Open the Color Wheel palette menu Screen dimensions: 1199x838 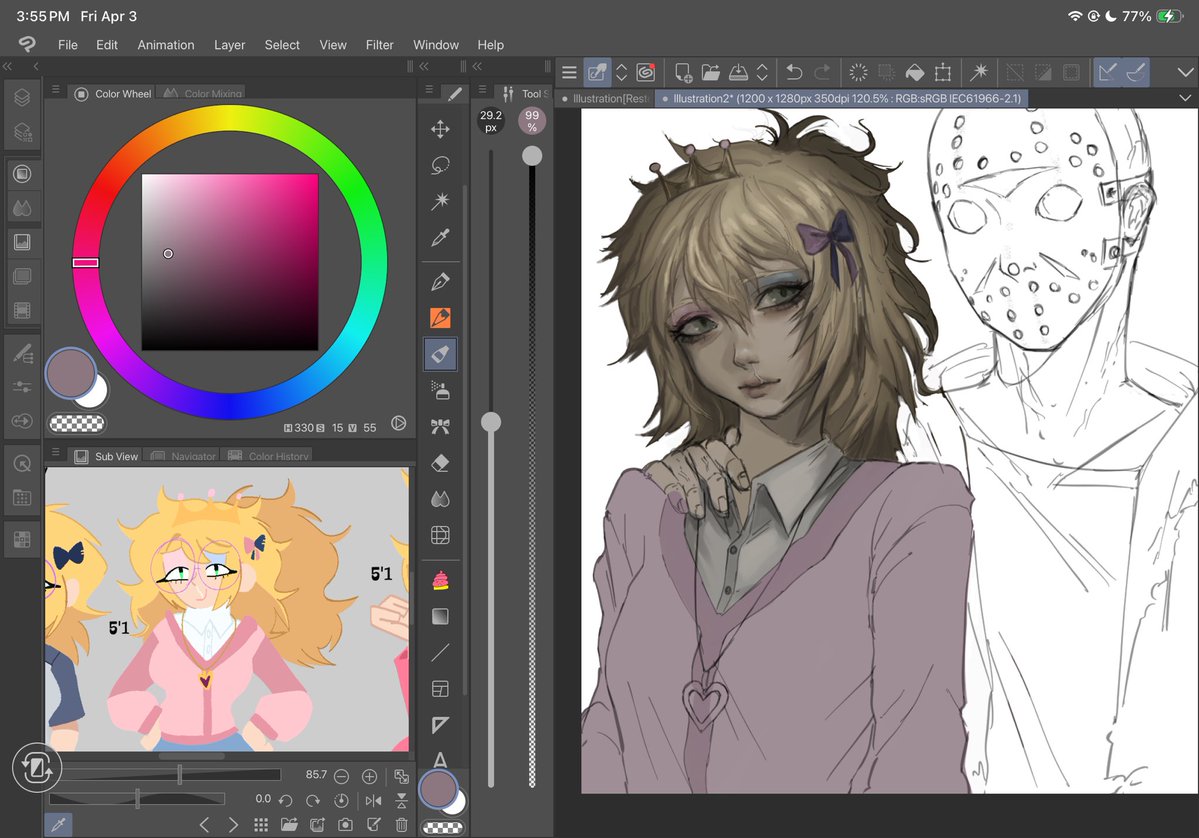click(x=56, y=90)
